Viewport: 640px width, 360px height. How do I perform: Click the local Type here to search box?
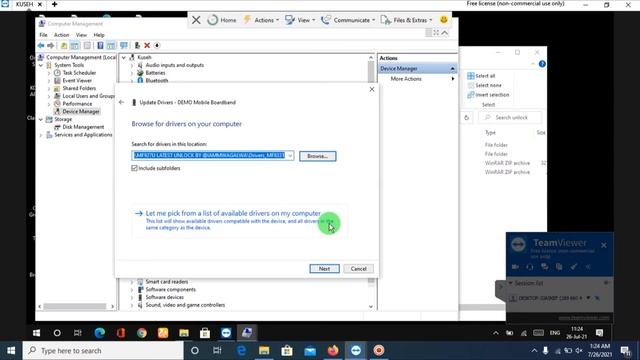[103, 351]
